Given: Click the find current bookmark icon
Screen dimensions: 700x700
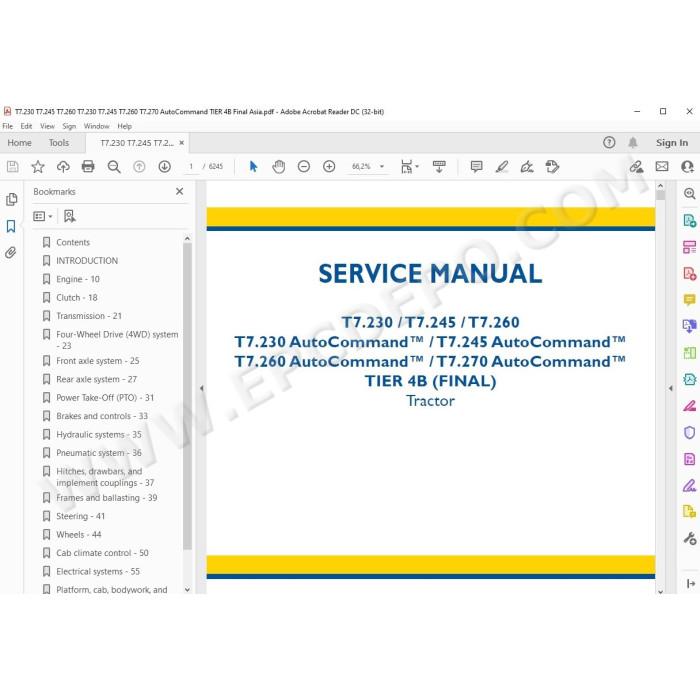Looking at the screenshot, I should [x=69, y=216].
